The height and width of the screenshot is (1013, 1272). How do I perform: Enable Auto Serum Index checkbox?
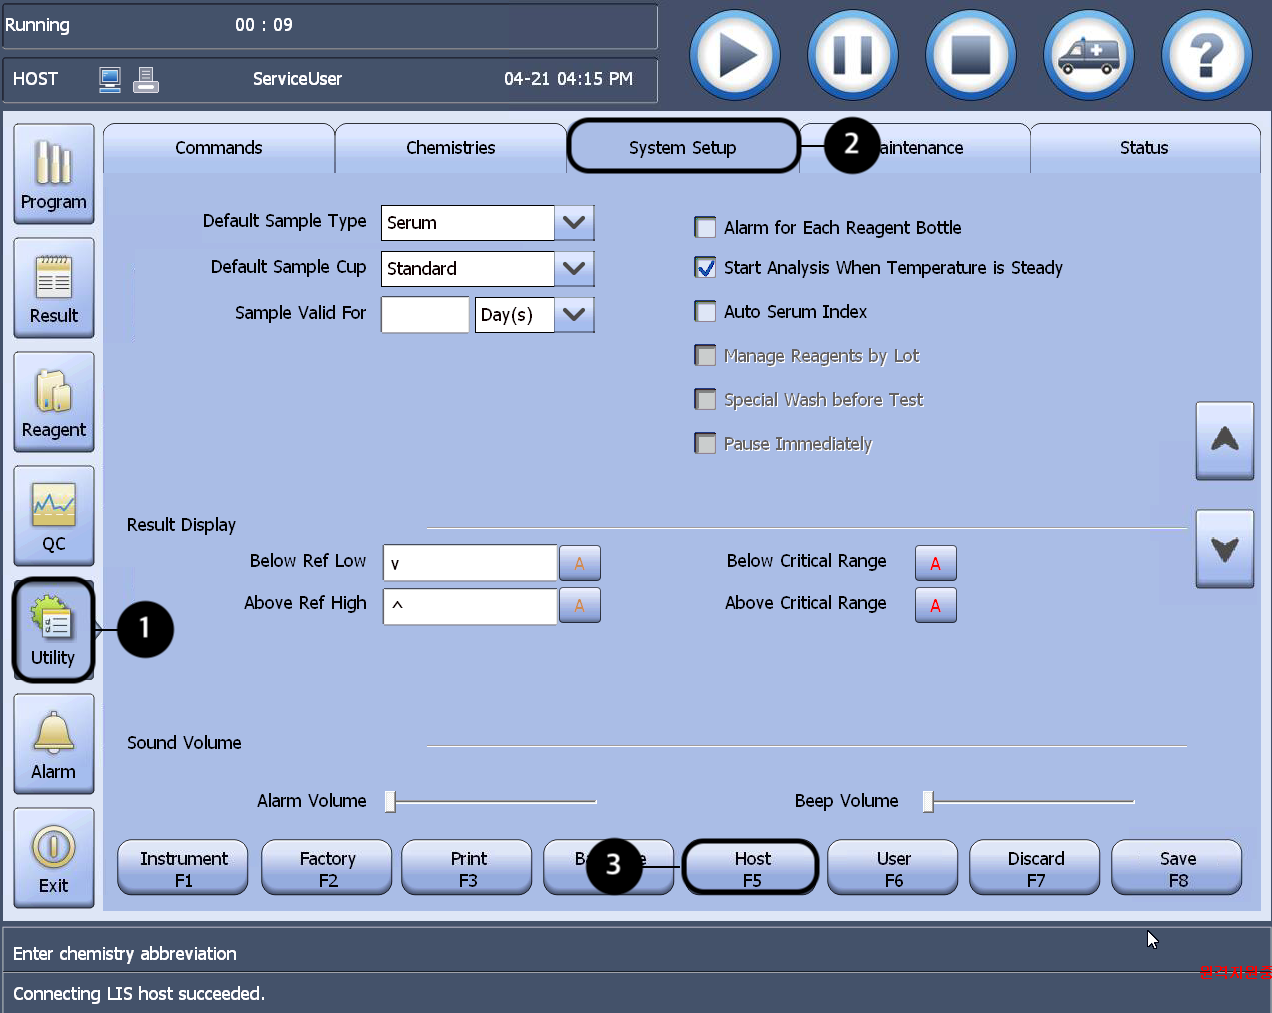click(706, 311)
